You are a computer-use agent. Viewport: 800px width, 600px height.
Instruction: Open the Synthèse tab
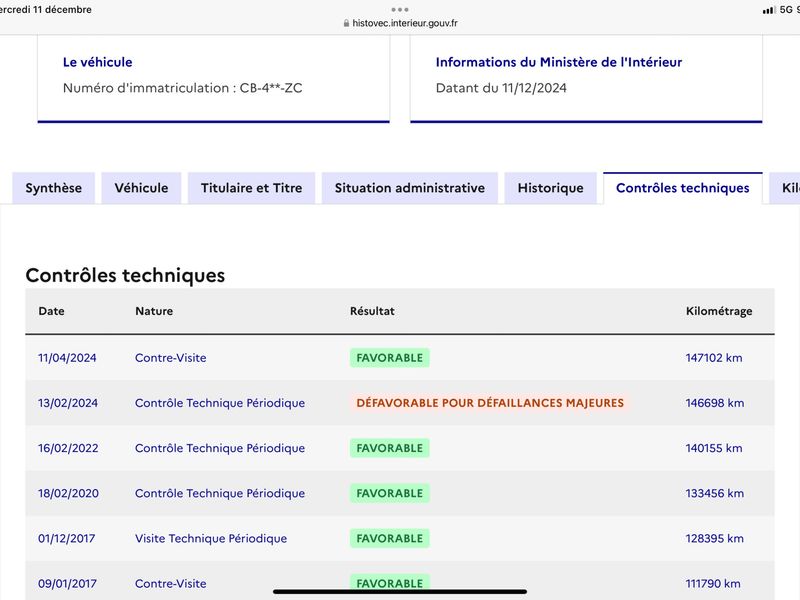(x=54, y=188)
